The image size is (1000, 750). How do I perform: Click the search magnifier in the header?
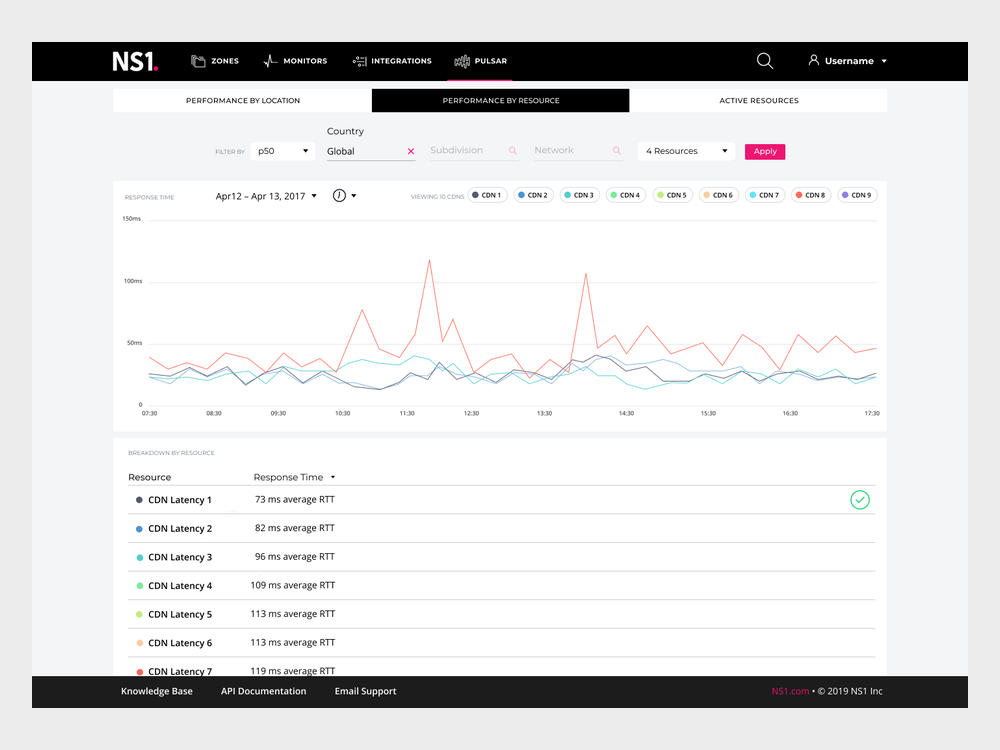click(x=765, y=61)
